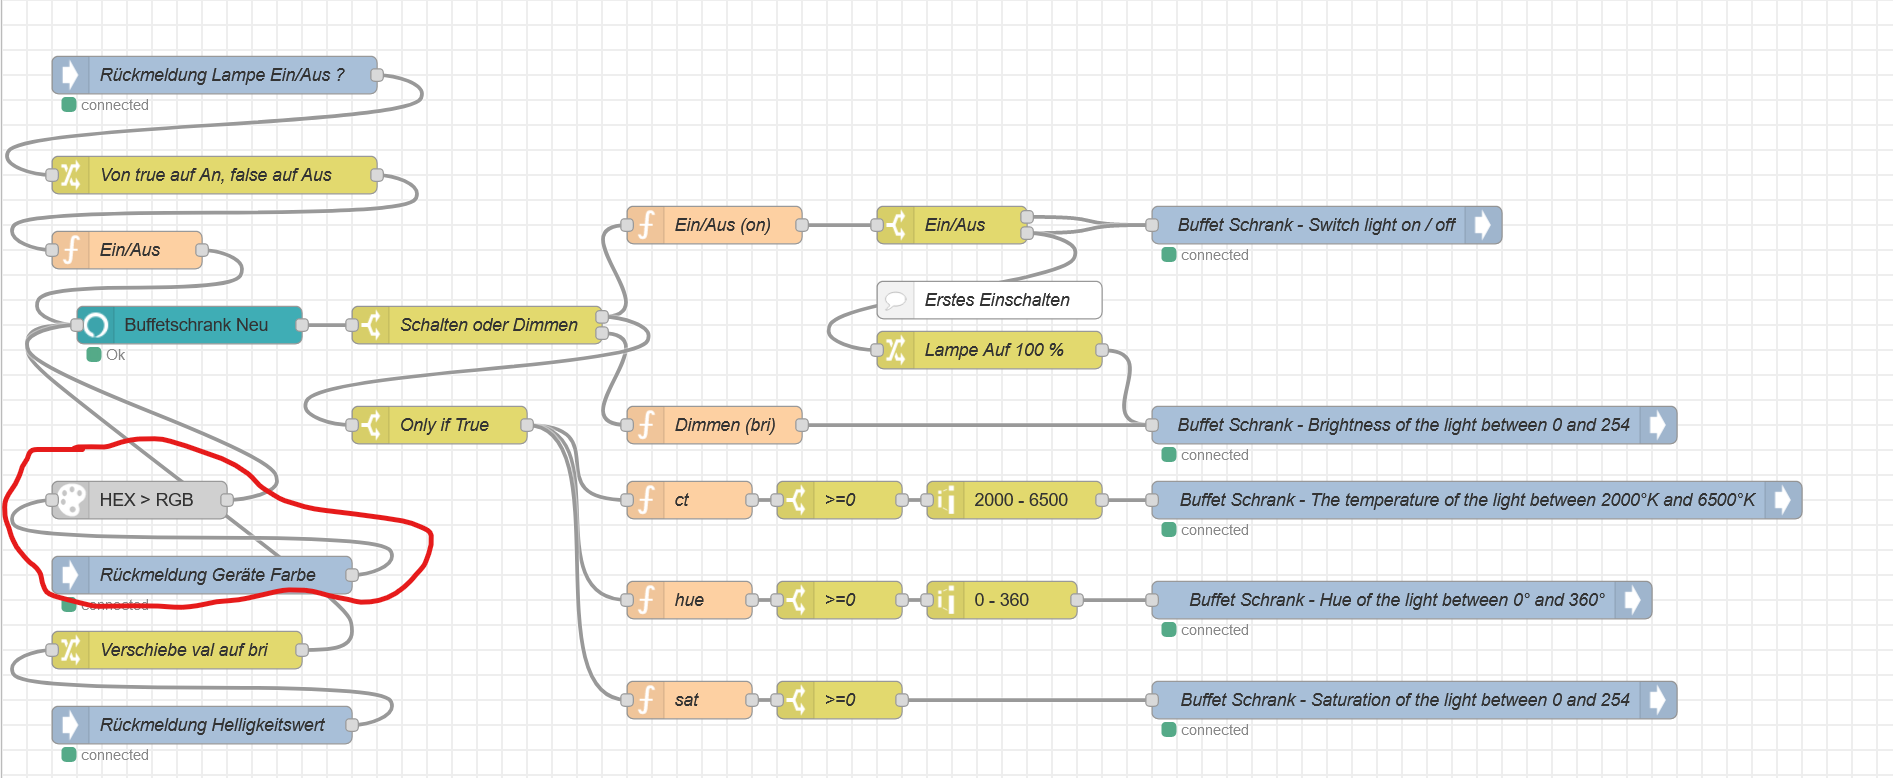Screen dimensions: 1893x778
Task: Click the switch icon on Only if True
Action: [371, 425]
